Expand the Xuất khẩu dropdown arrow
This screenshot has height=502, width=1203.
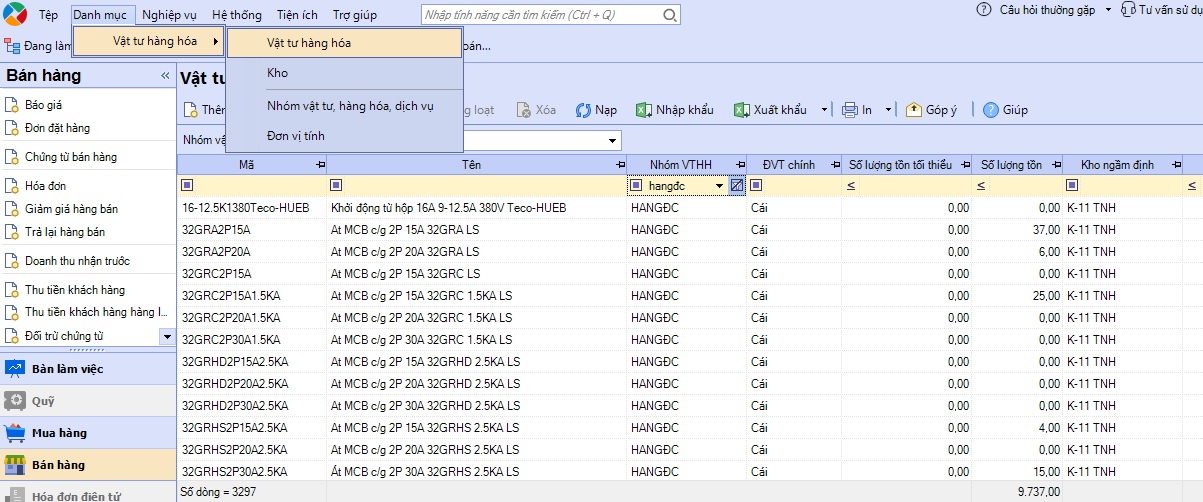coord(824,110)
